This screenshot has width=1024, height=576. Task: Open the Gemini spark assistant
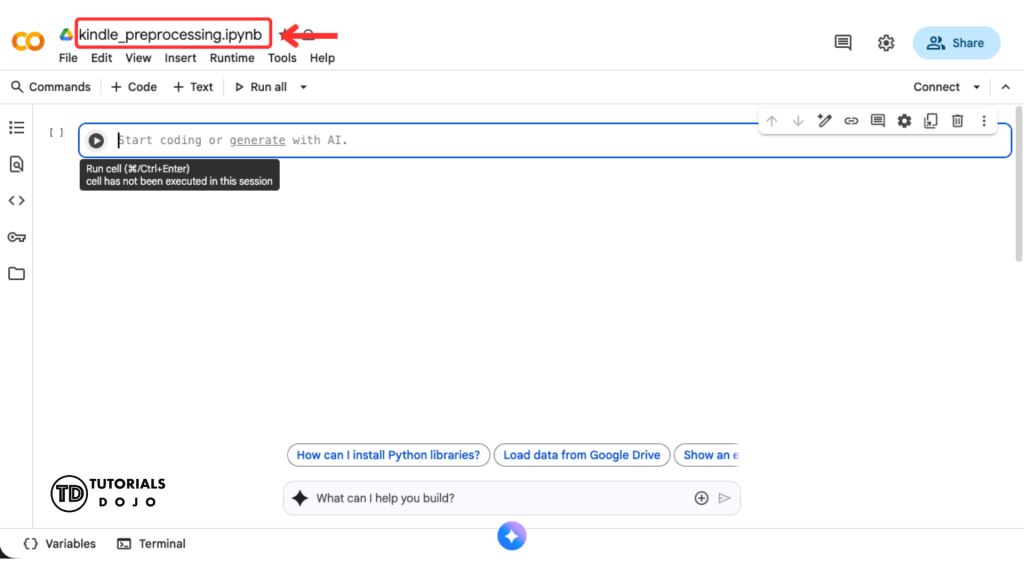(x=511, y=536)
